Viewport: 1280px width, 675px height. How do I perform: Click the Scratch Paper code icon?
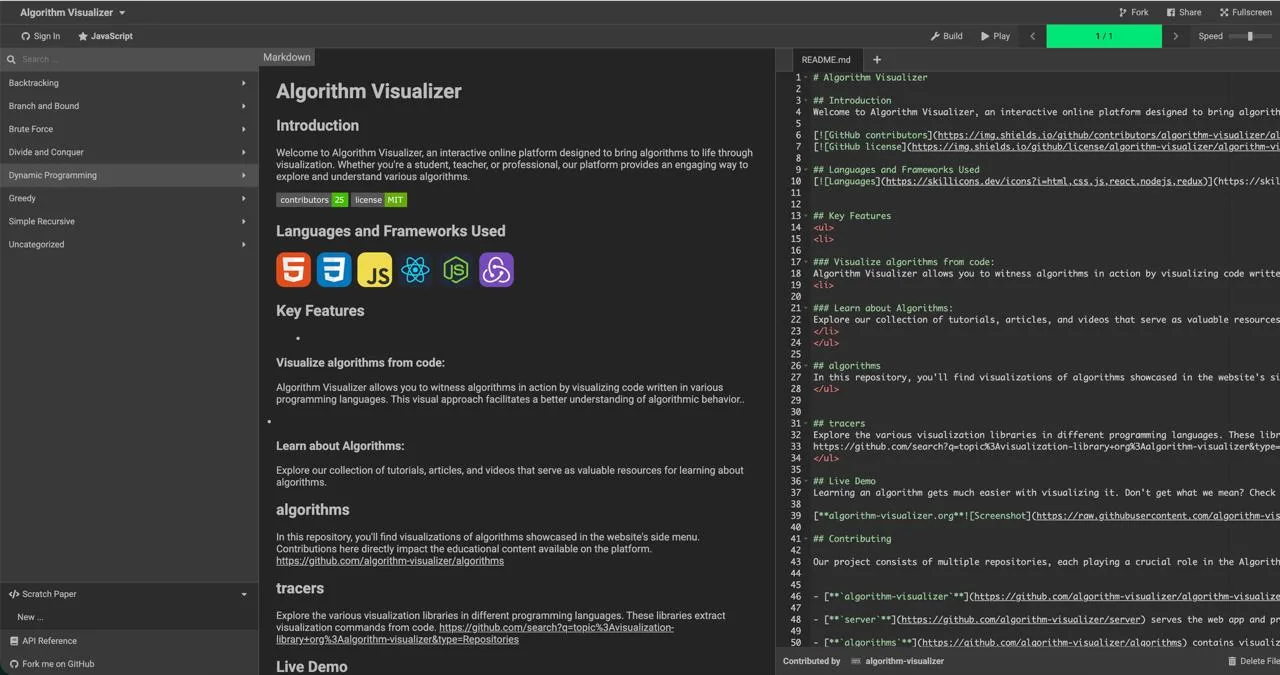(x=14, y=594)
